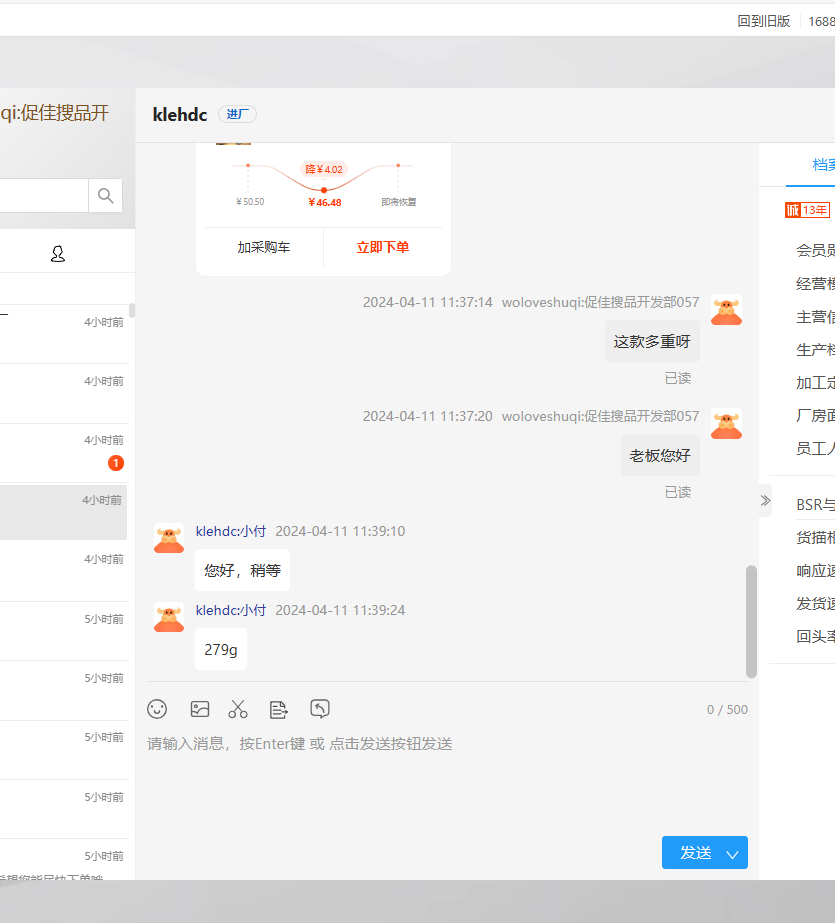Open the 档案 tab in right panel

point(822,165)
